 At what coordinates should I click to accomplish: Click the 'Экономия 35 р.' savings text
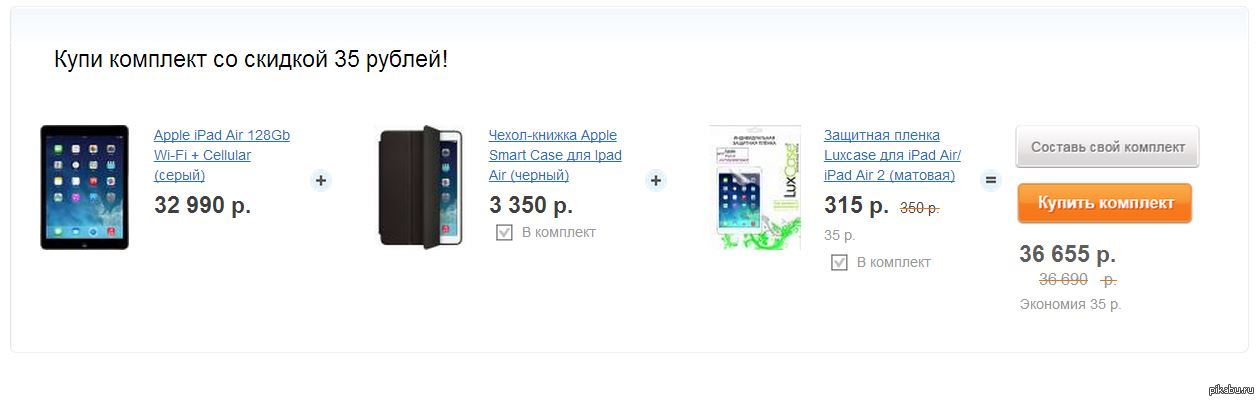1070,304
